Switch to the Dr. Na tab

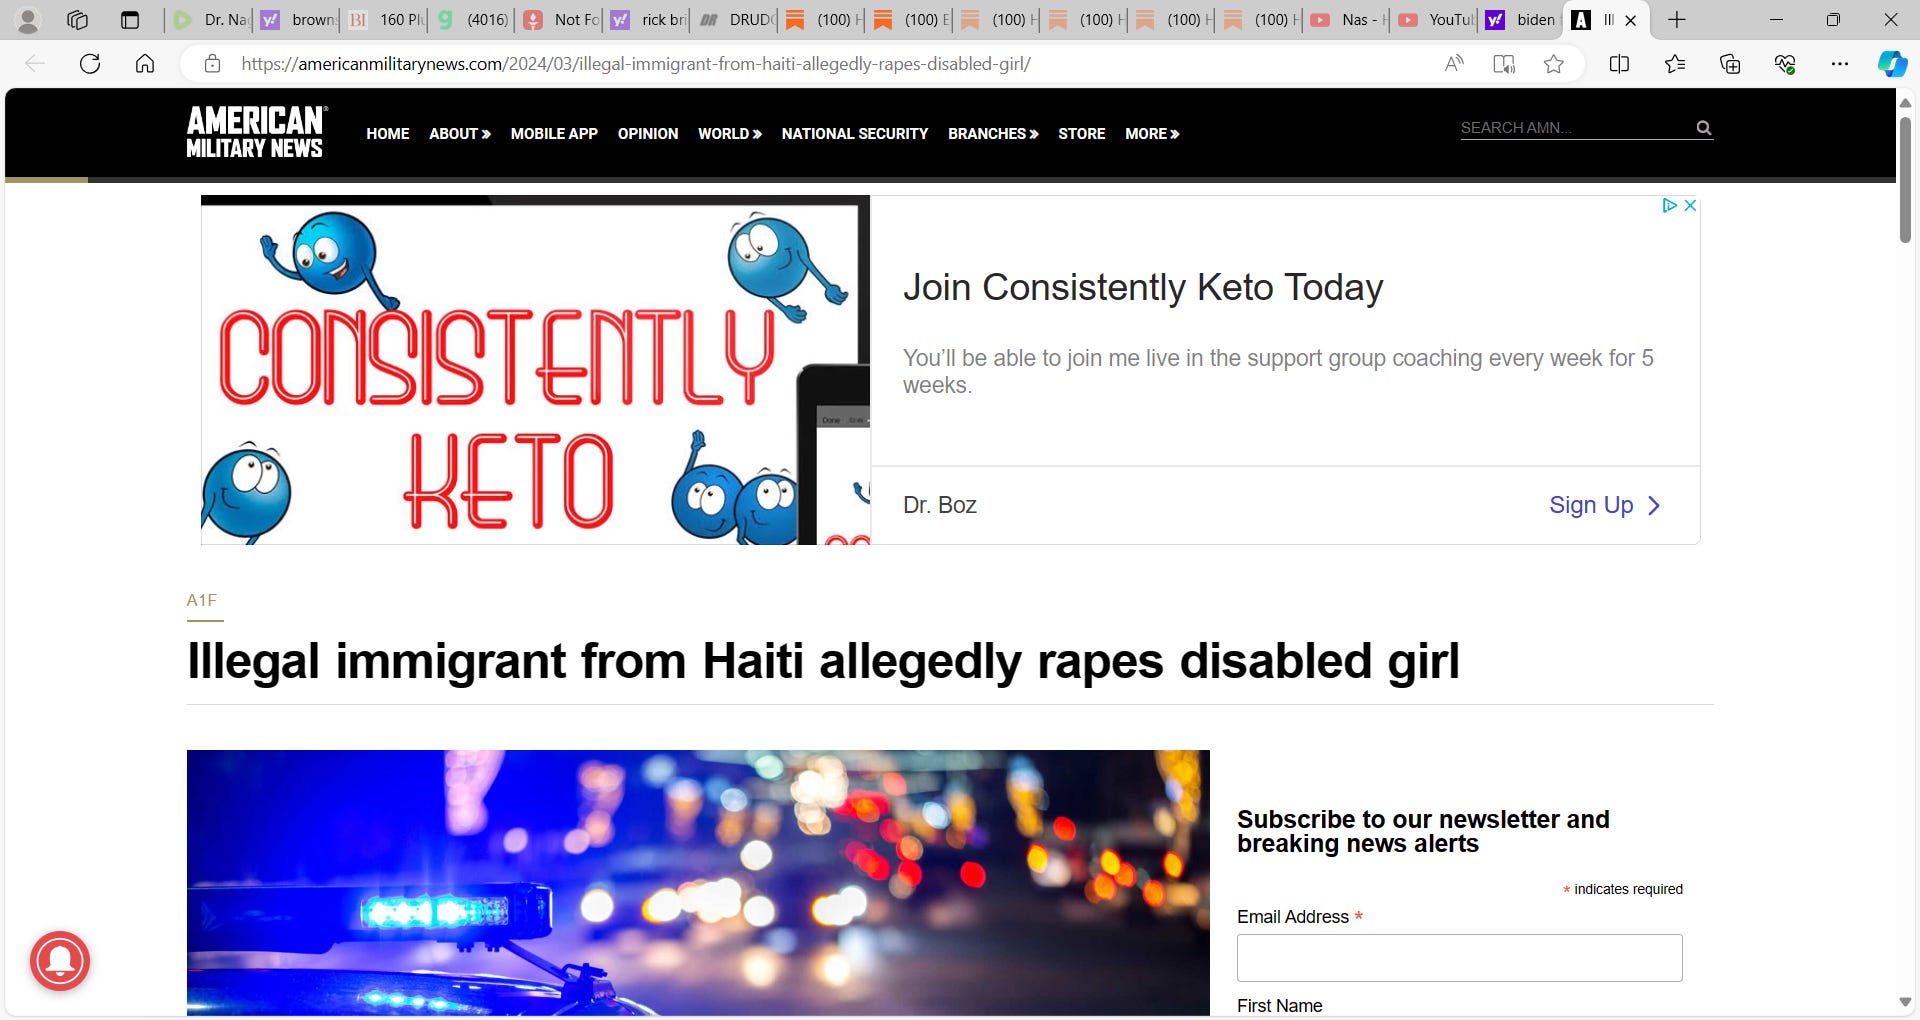(210, 20)
